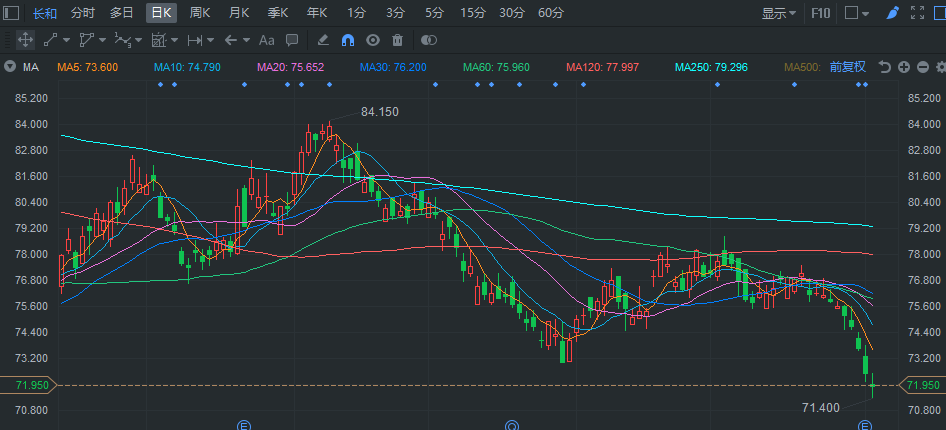Select the arrow annotation tool
The width and height of the screenshot is (946, 430).
(x=230, y=40)
